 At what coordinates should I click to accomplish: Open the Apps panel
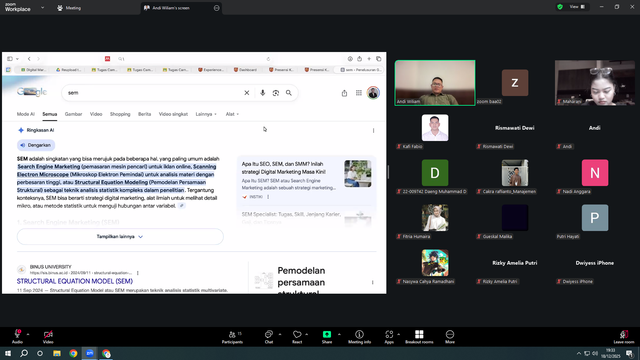click(389, 337)
